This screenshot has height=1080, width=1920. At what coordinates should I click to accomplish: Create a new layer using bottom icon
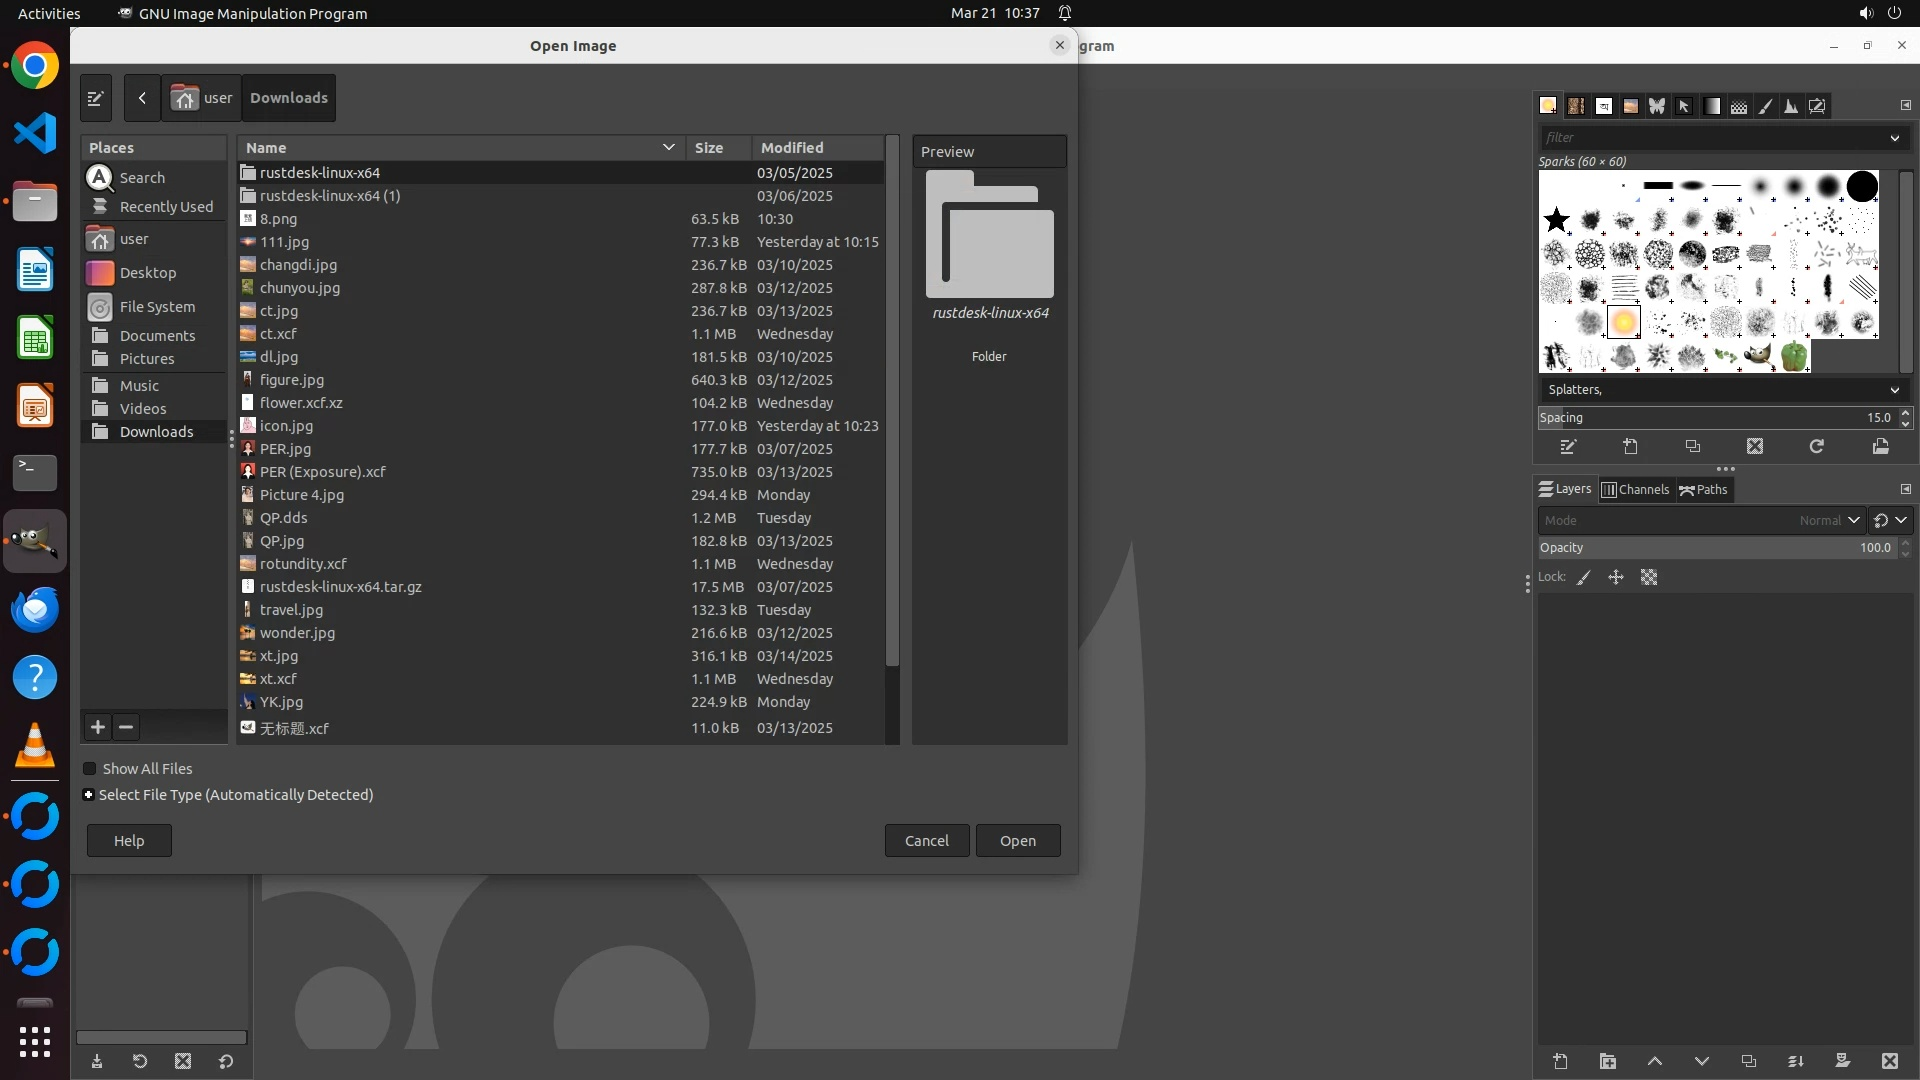tap(1560, 1061)
